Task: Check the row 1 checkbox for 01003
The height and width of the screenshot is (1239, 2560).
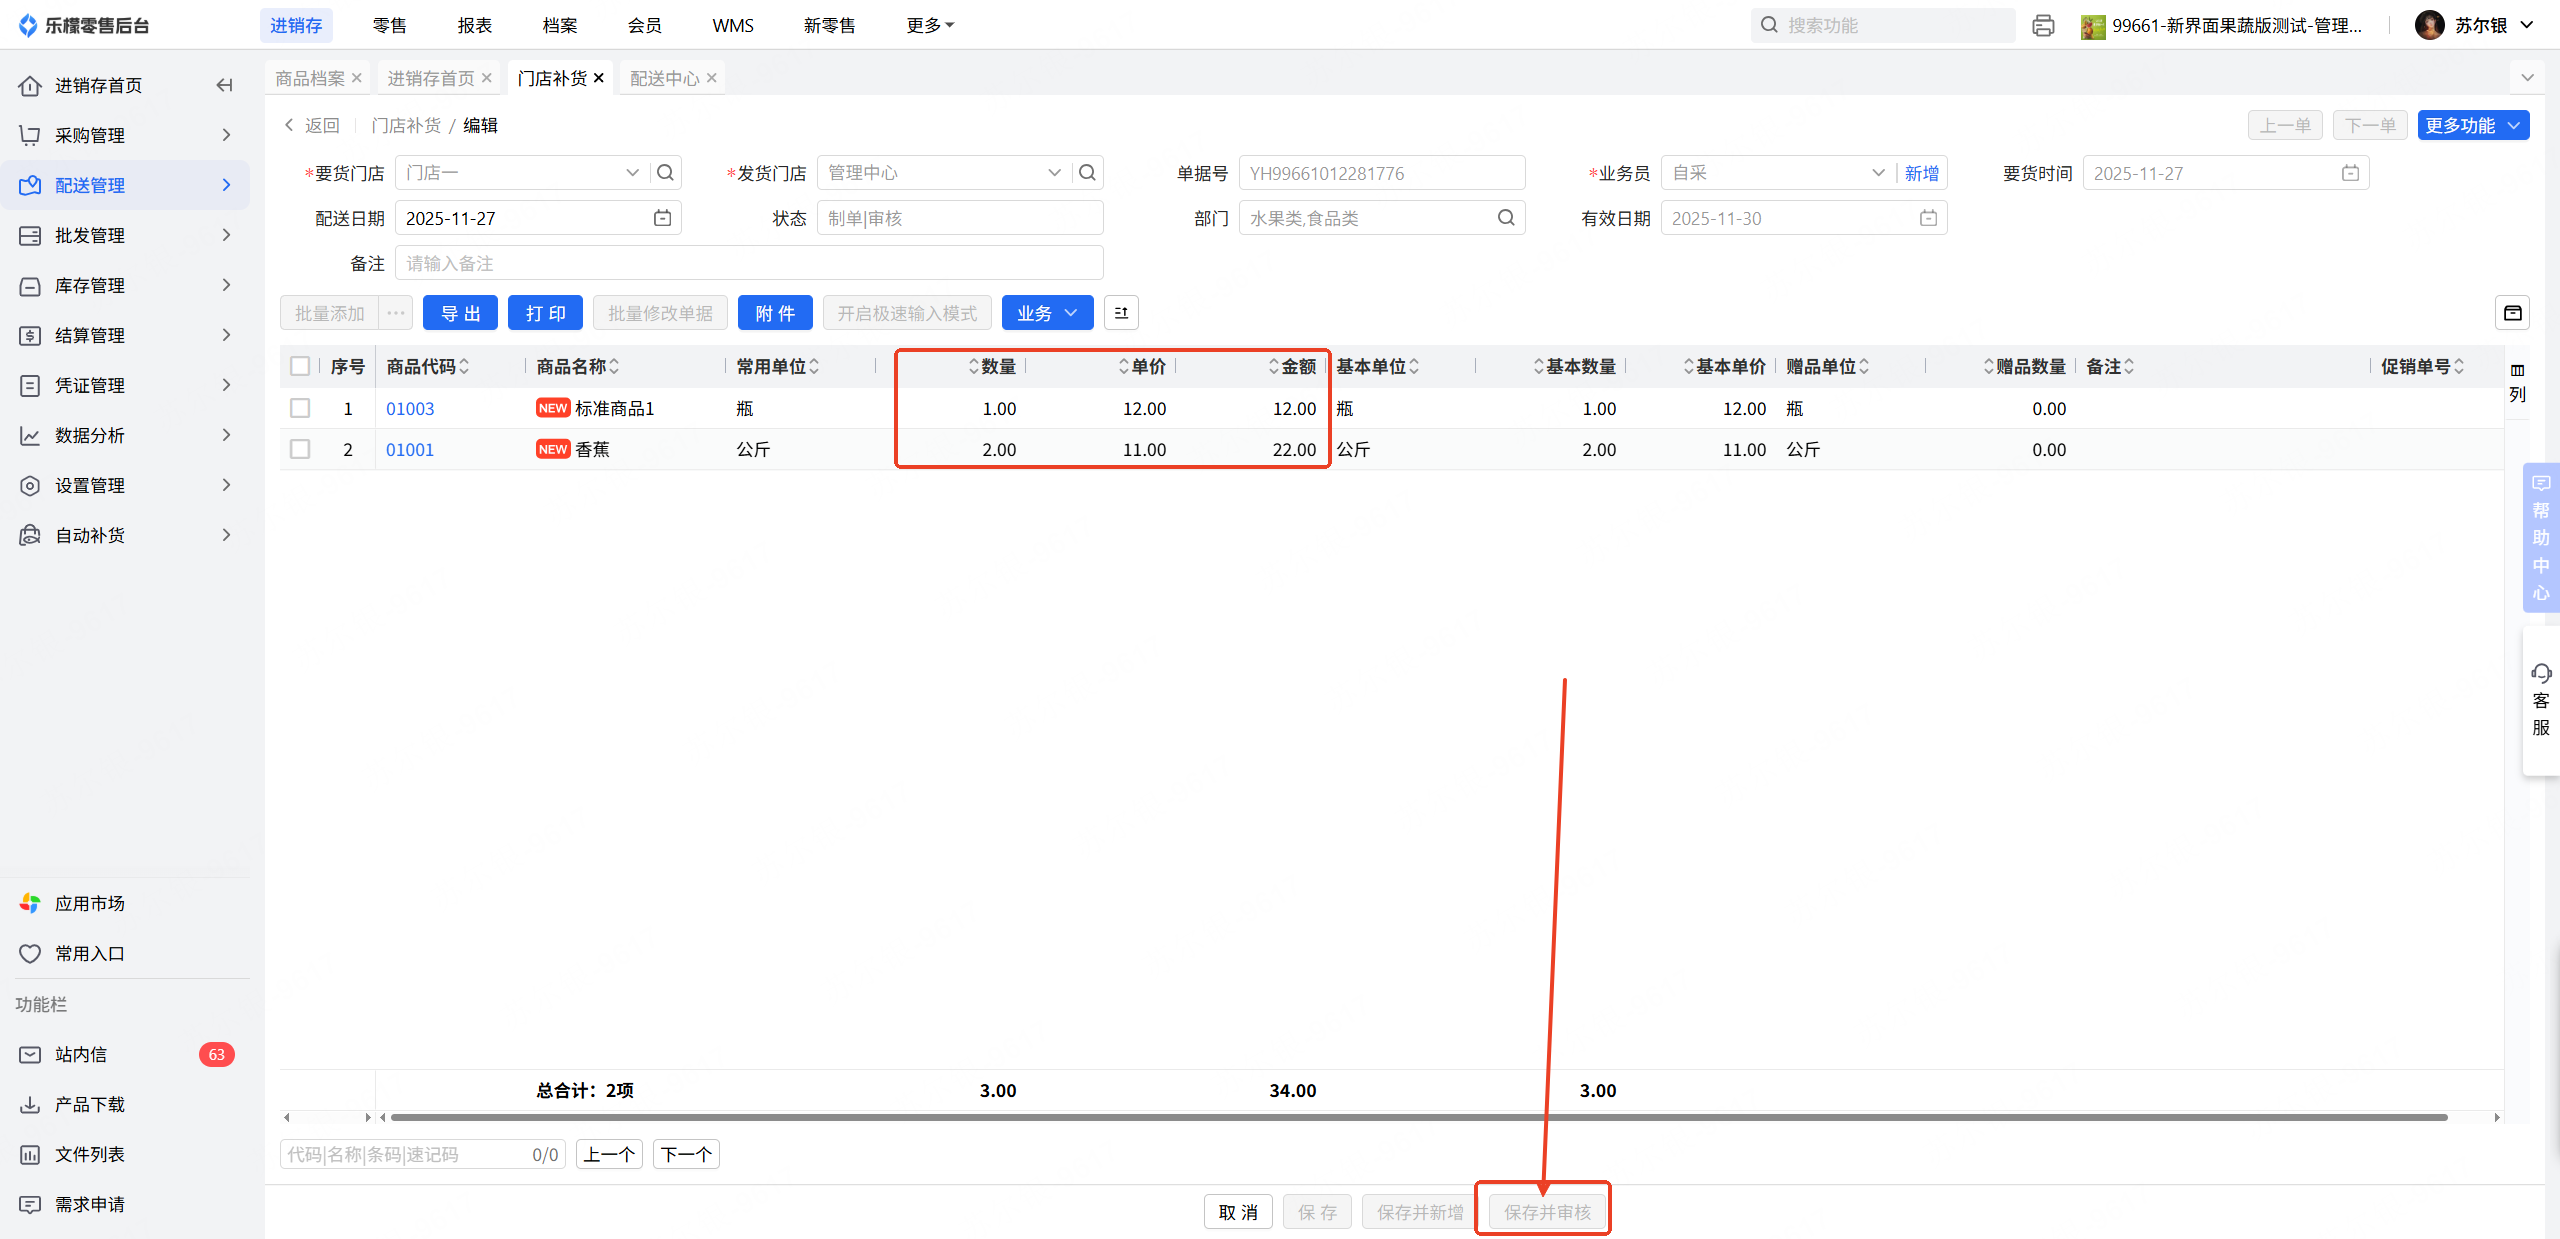Action: (300, 408)
